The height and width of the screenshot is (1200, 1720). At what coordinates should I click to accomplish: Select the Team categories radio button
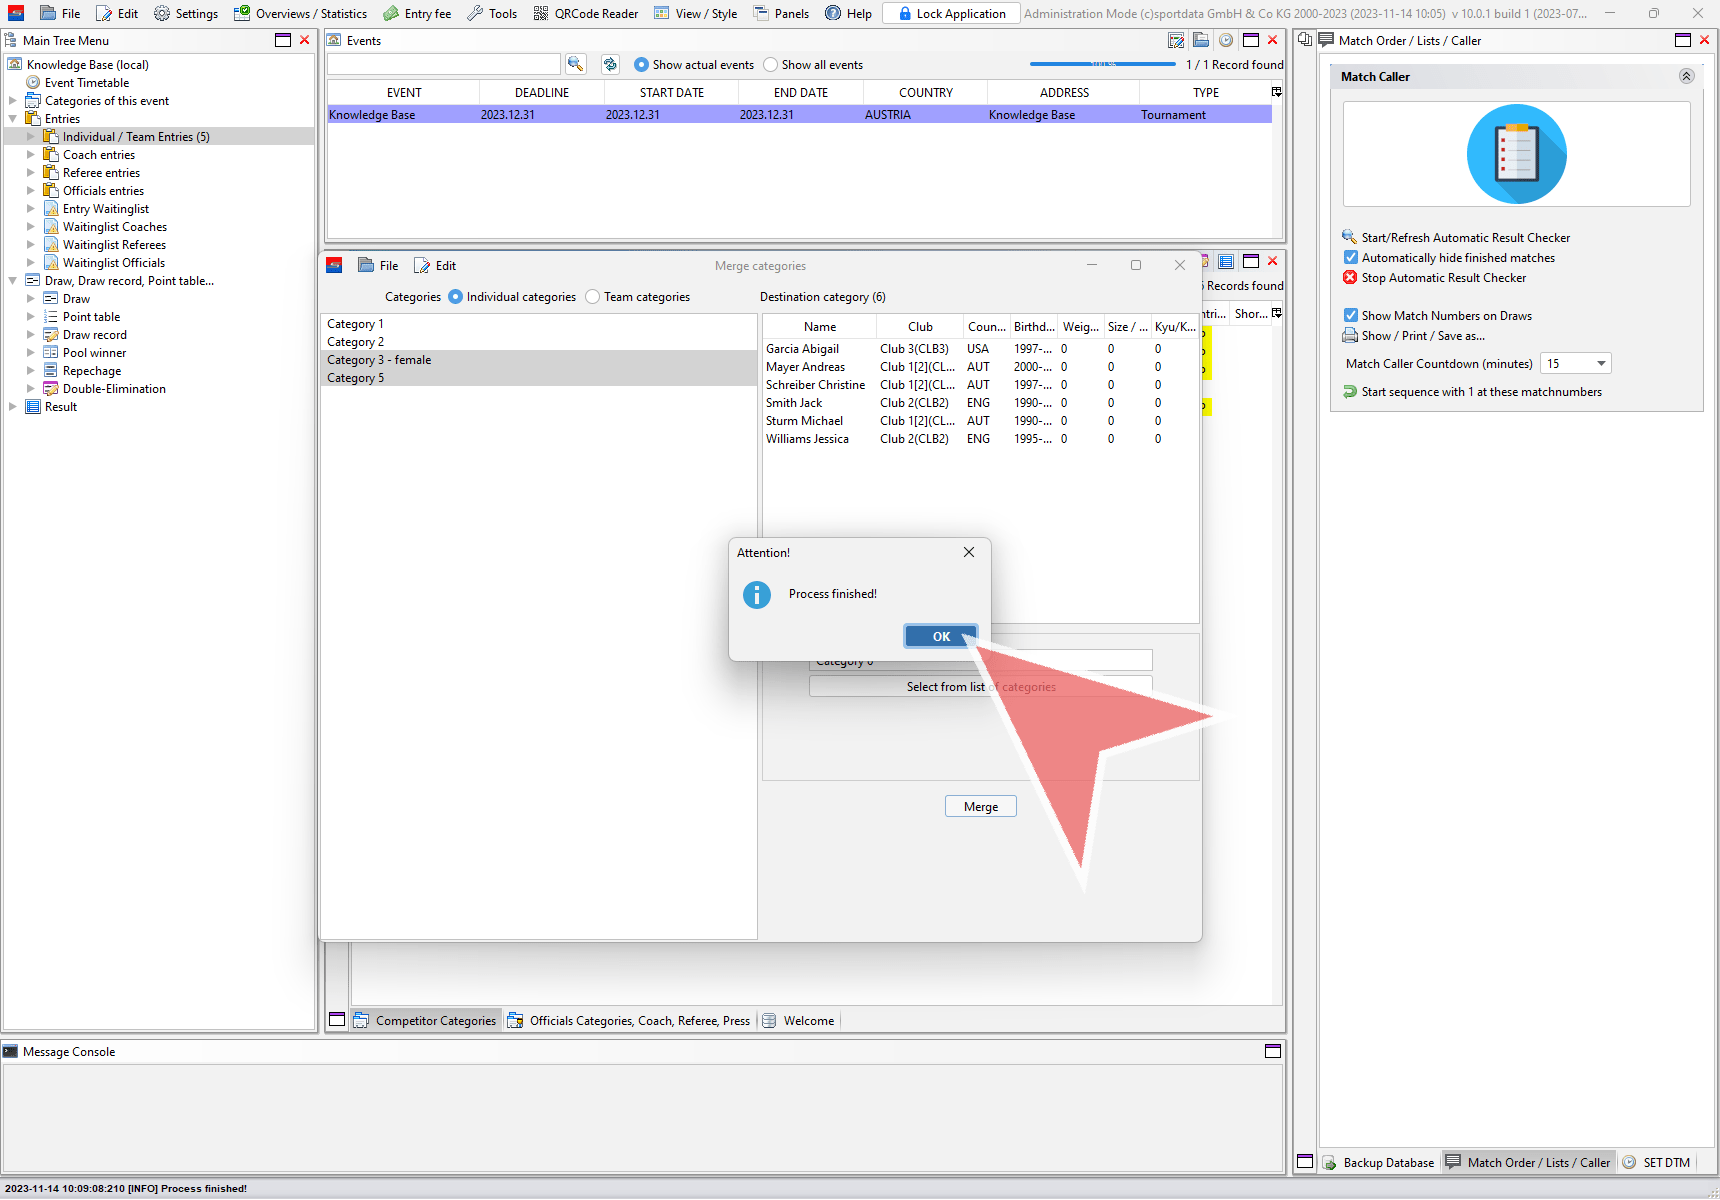[x=593, y=297]
